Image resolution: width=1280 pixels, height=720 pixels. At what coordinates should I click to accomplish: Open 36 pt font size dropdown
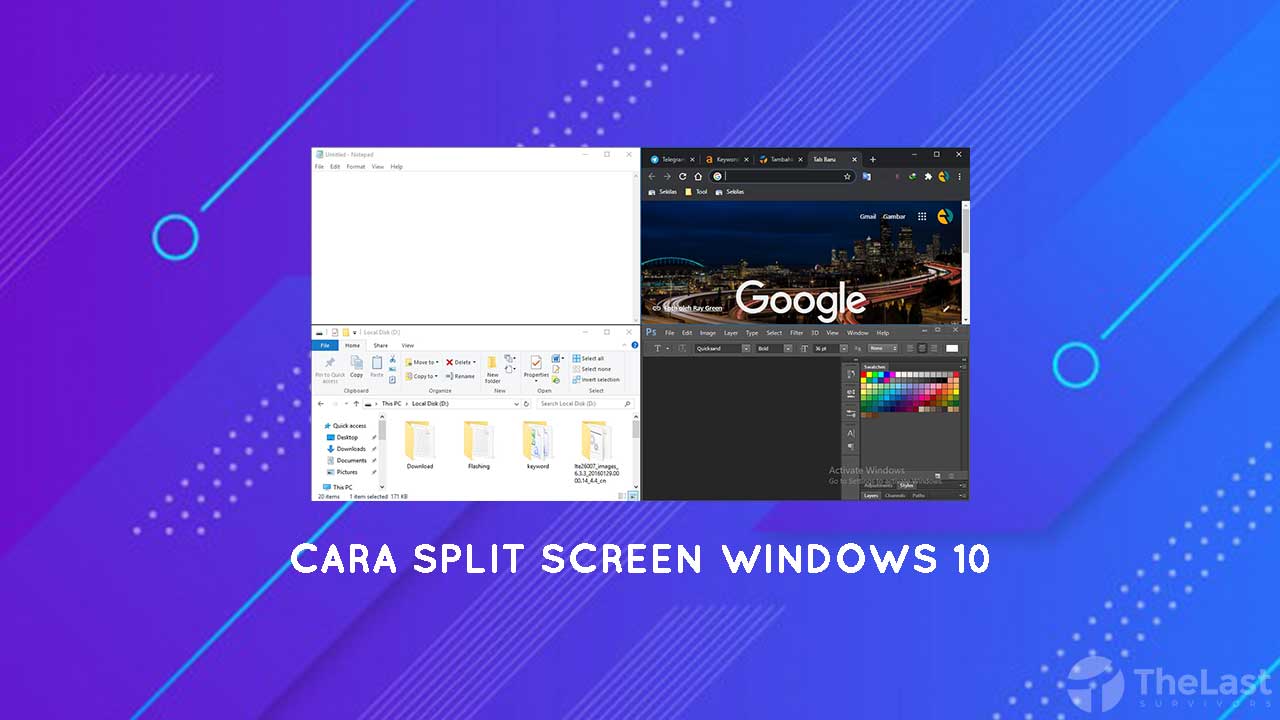(x=844, y=348)
